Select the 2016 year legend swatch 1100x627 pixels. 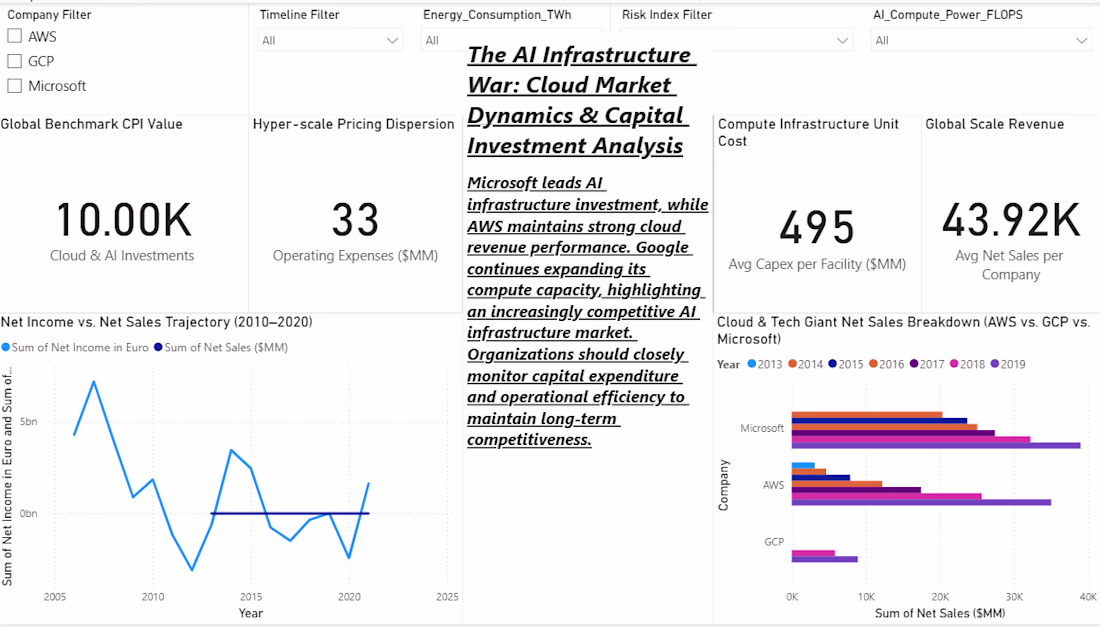873,364
